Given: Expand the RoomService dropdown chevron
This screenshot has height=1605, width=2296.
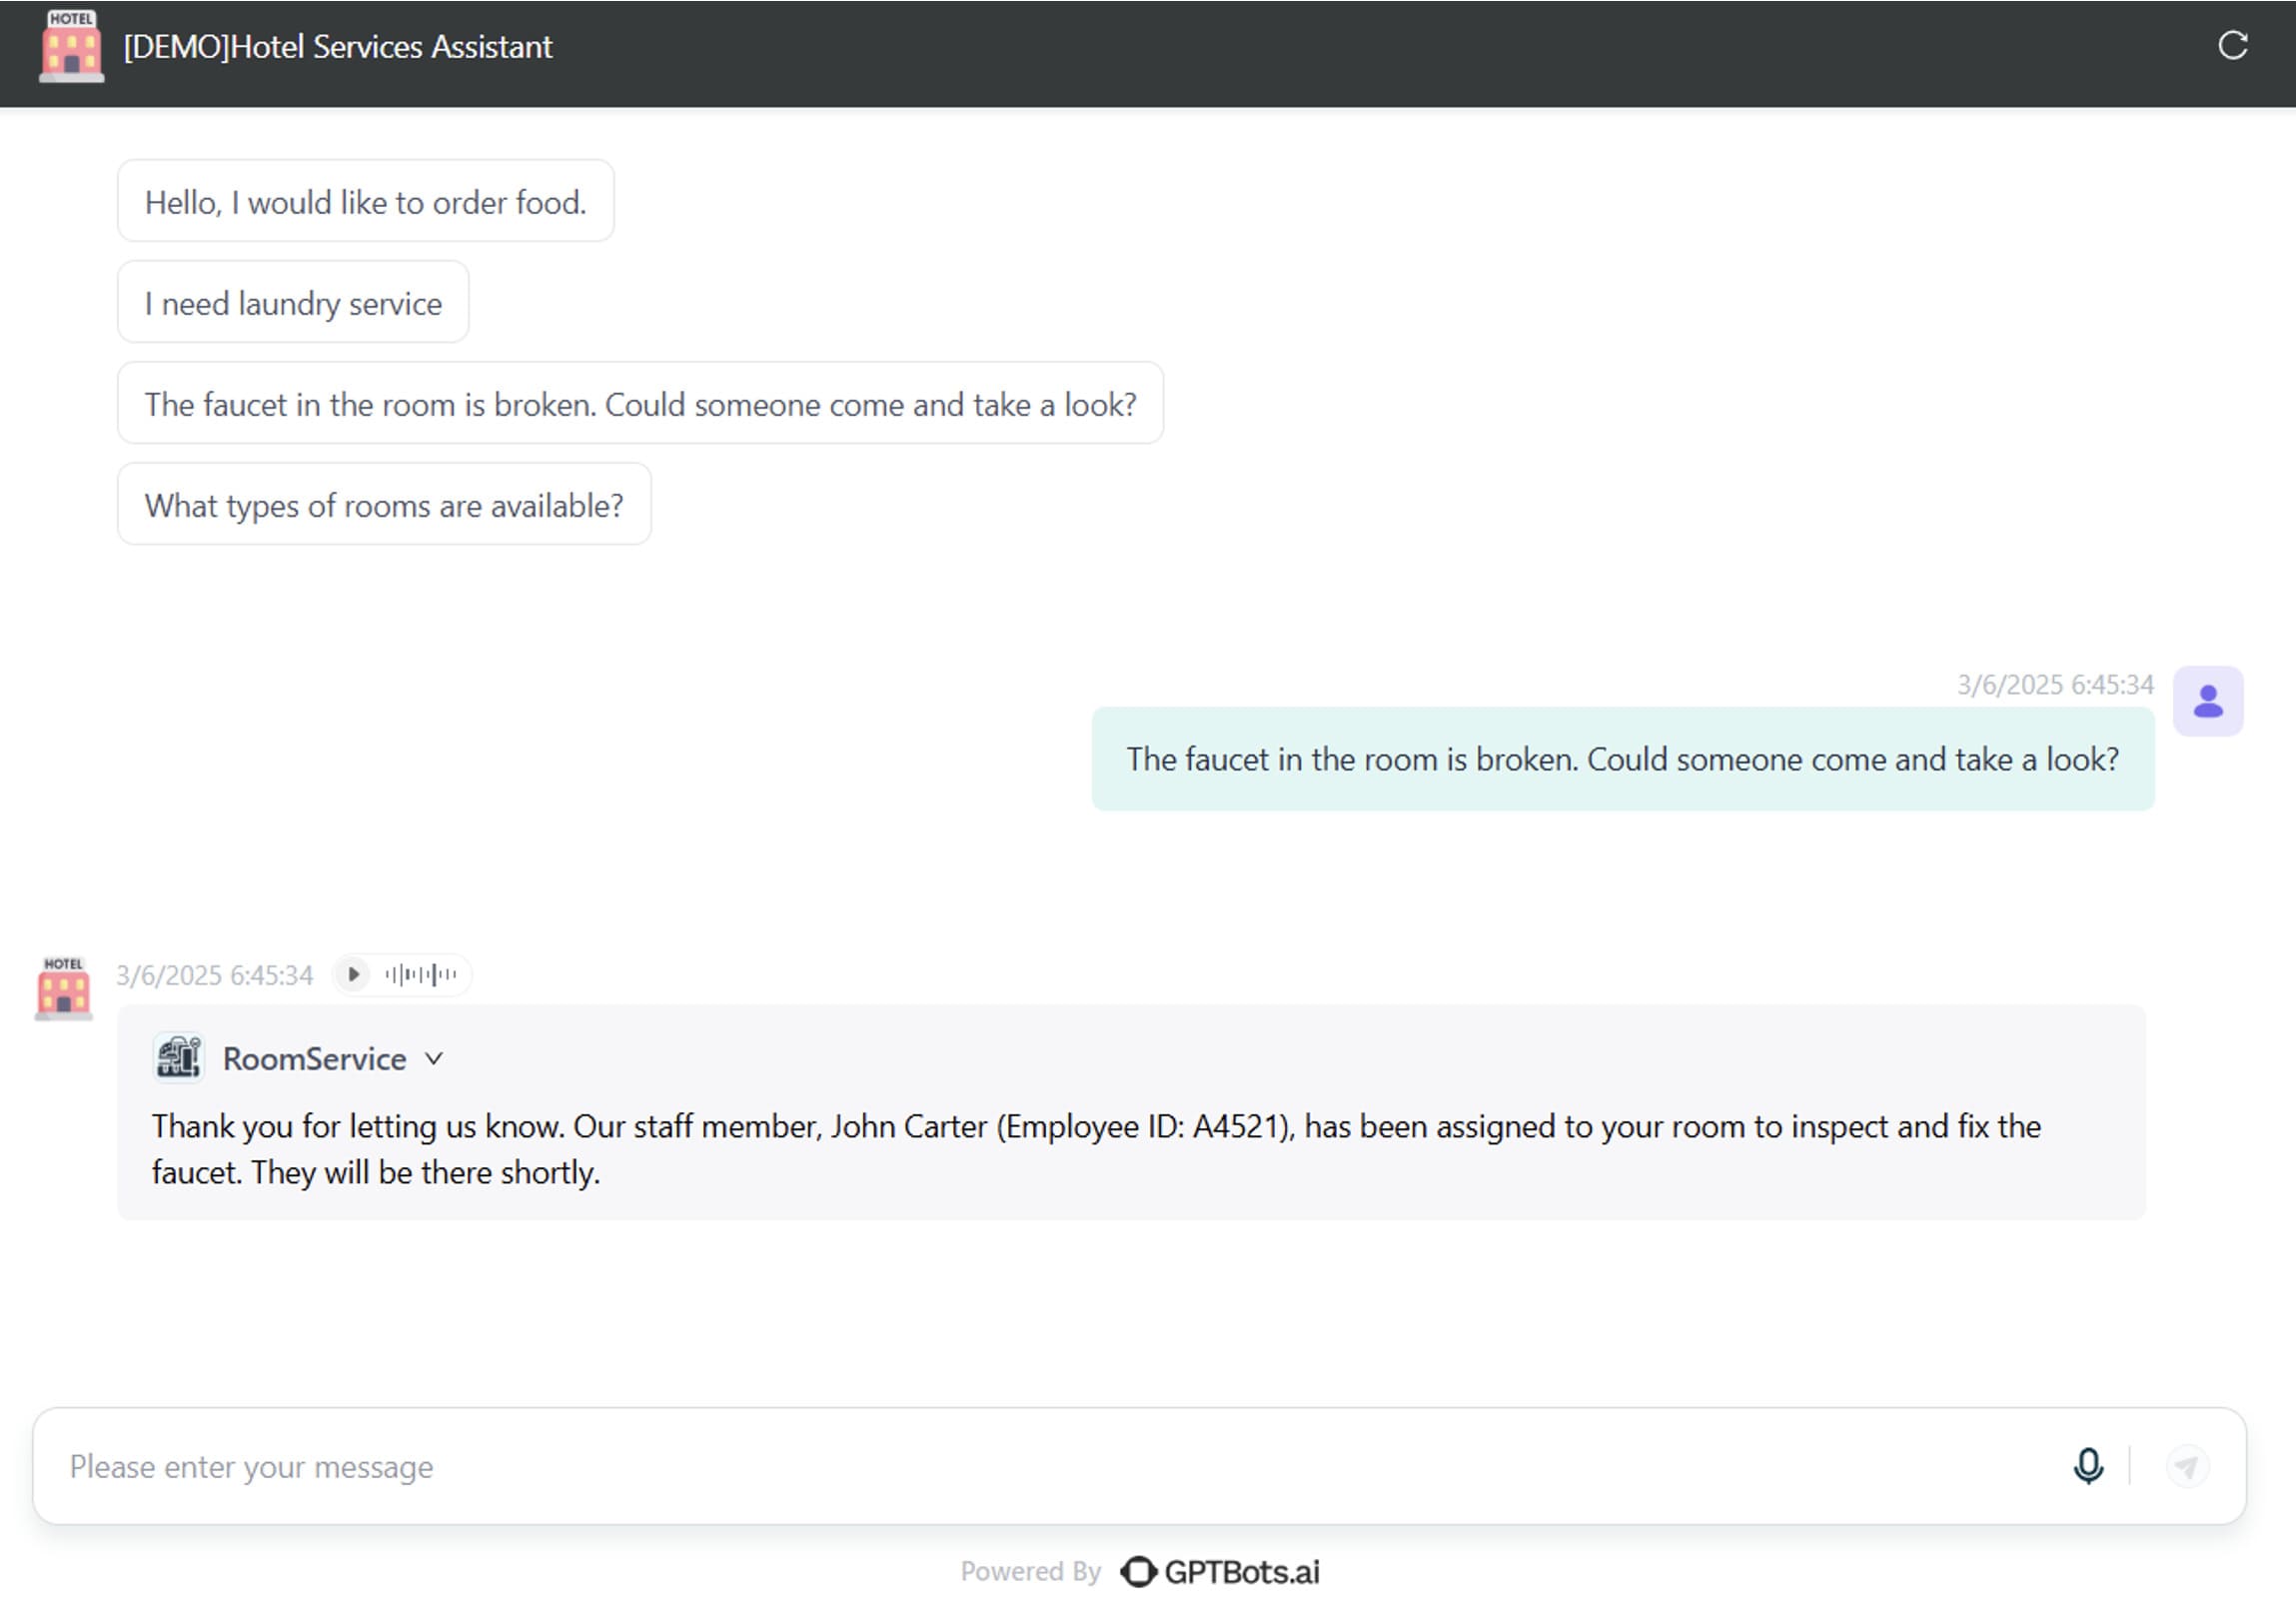Looking at the screenshot, I should point(434,1058).
